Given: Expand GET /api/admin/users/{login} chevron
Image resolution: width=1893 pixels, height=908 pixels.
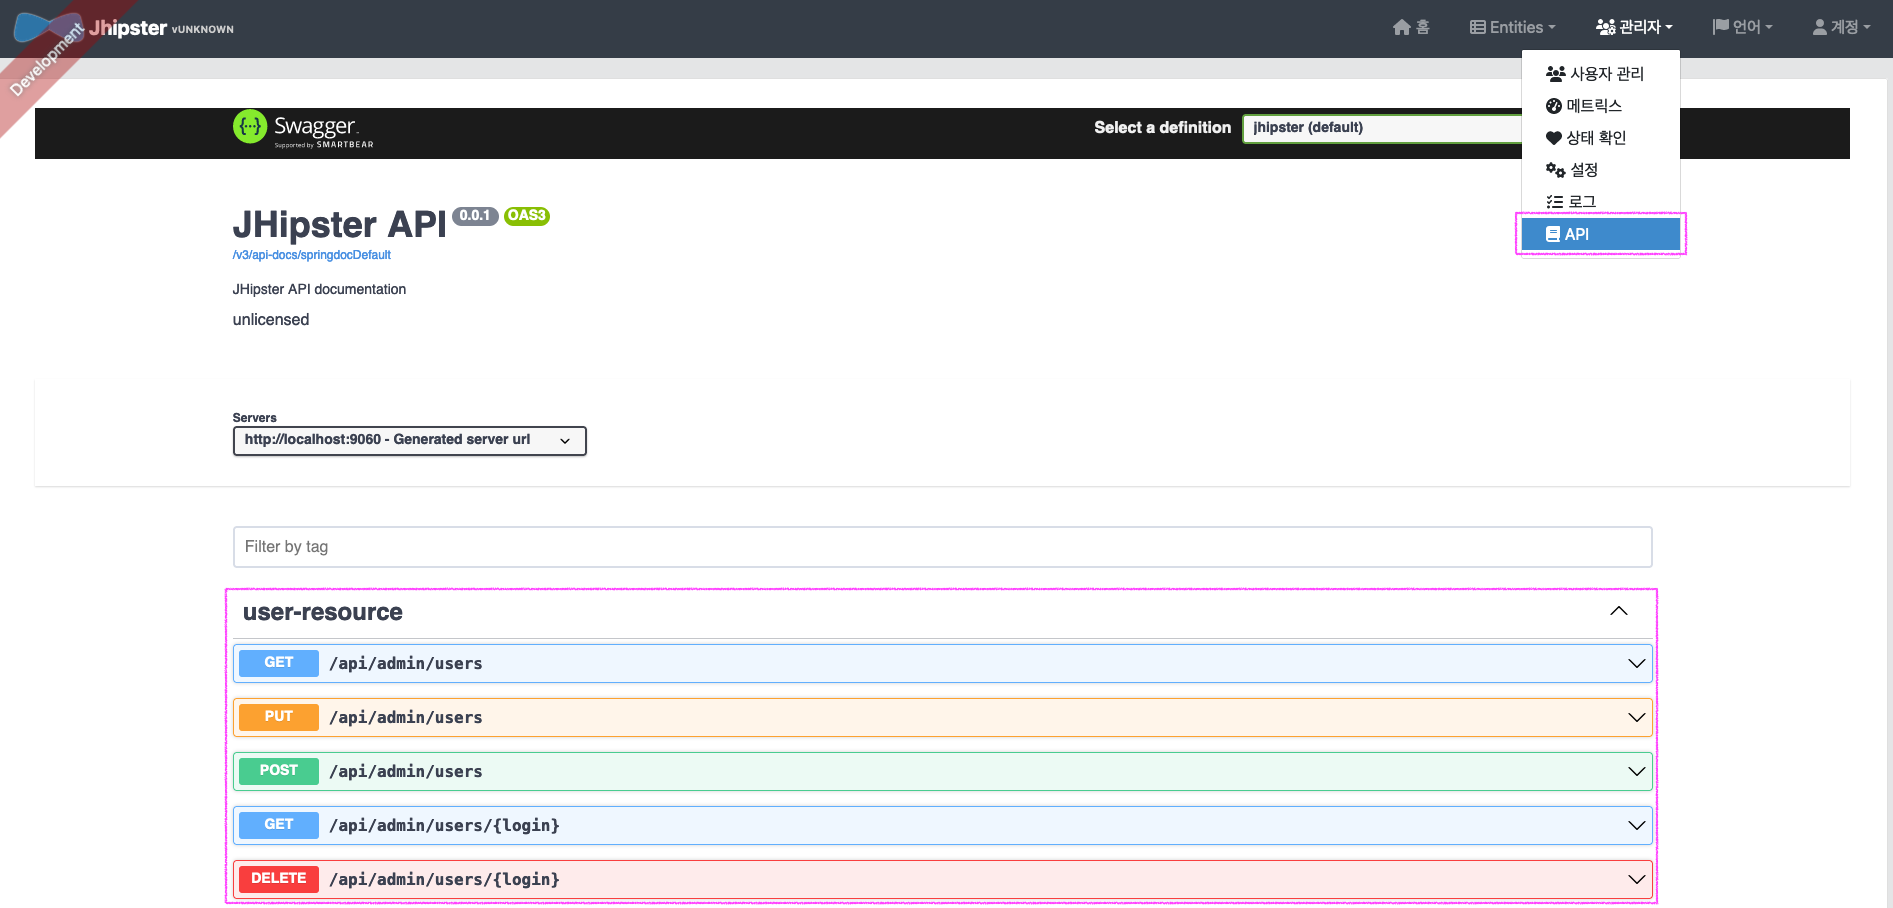Looking at the screenshot, I should [1636, 826].
